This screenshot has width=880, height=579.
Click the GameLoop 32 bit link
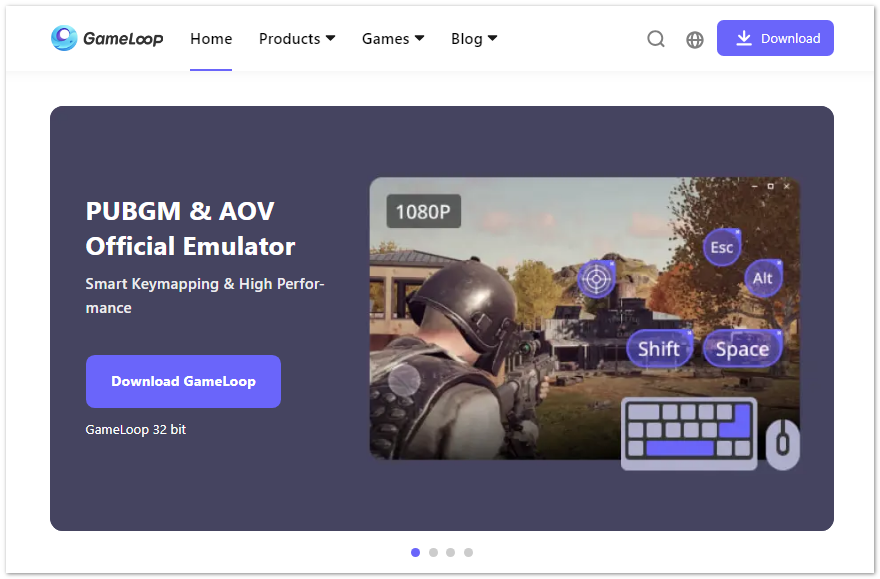(136, 430)
